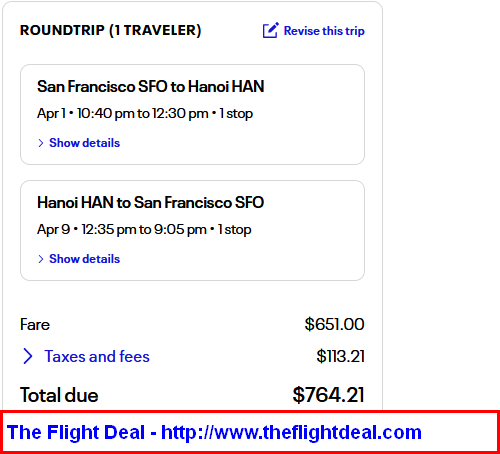500x454 pixels.
Task: Click the Apr 9 12:35 pm departure line
Action: pyautogui.click(x=144, y=230)
